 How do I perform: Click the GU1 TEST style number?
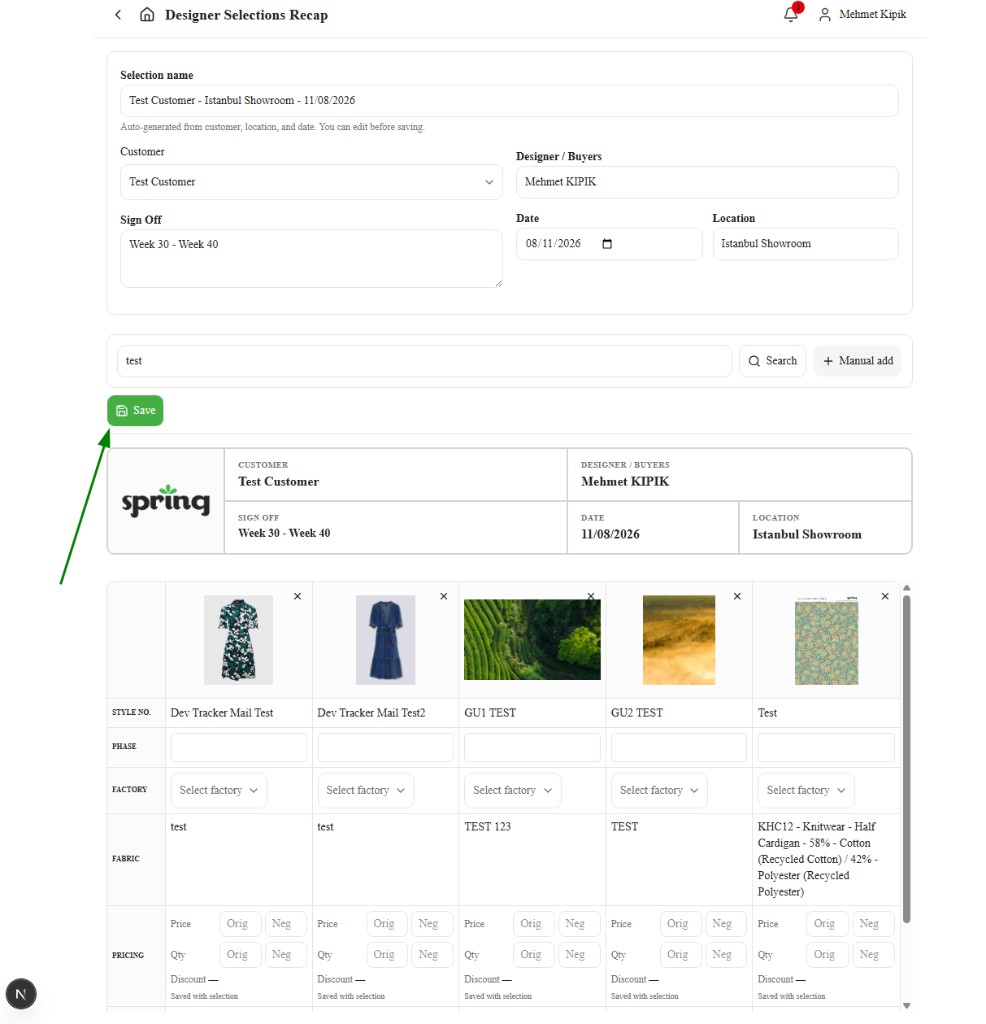click(490, 712)
